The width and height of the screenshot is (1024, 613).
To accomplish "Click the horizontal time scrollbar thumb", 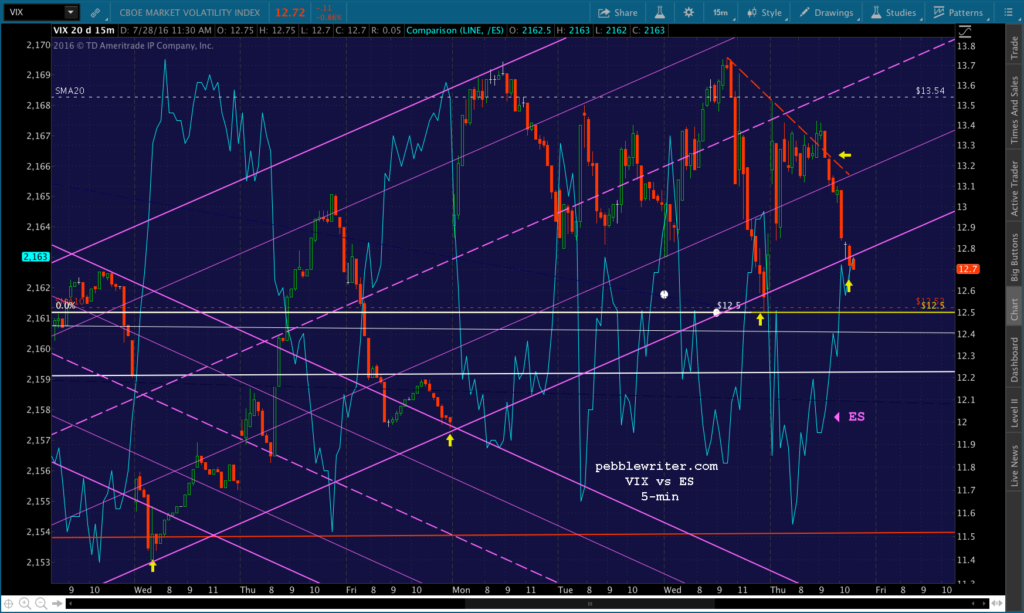I will click(588, 604).
